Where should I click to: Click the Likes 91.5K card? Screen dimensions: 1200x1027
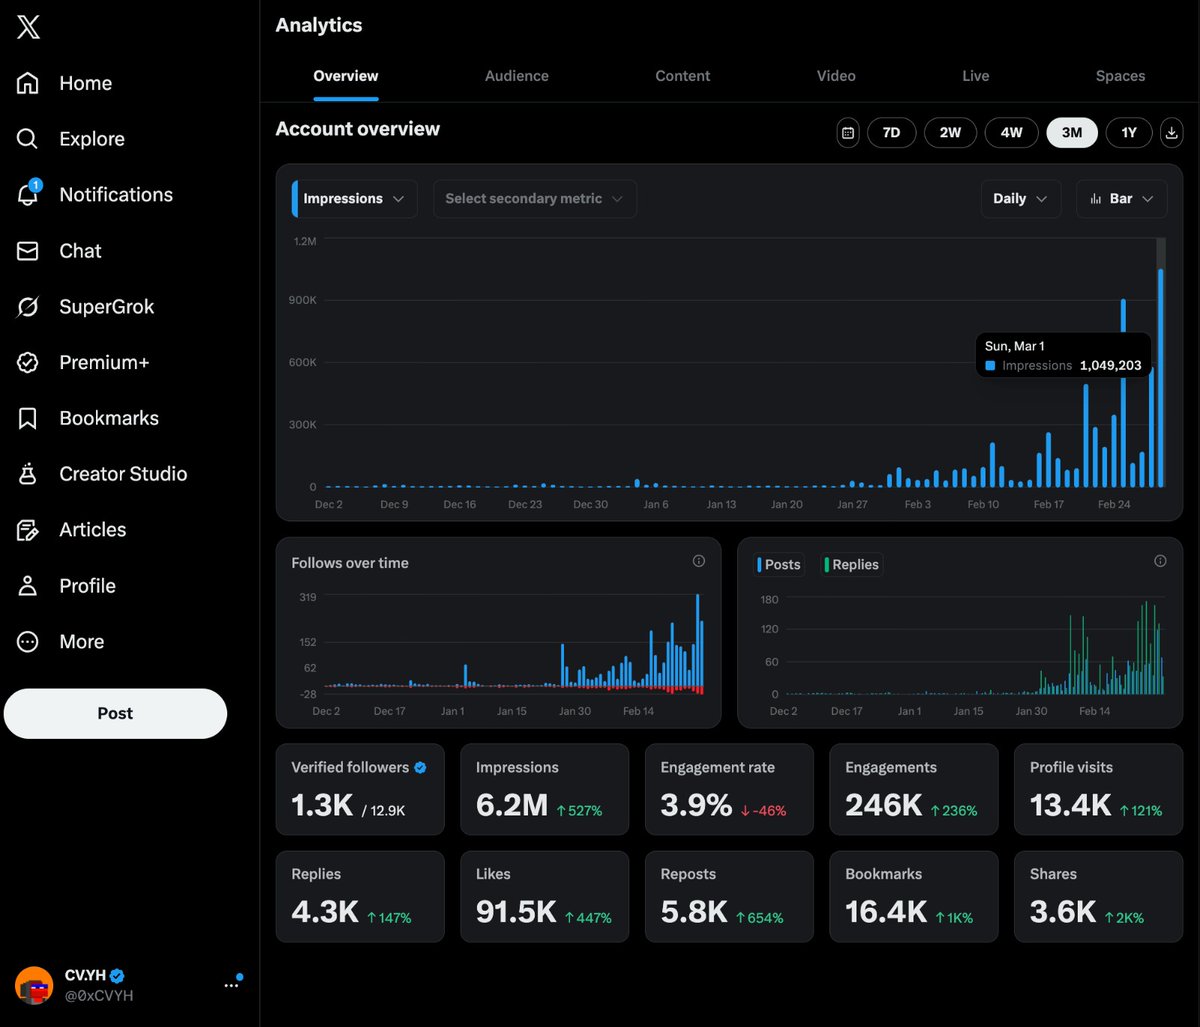pos(545,896)
